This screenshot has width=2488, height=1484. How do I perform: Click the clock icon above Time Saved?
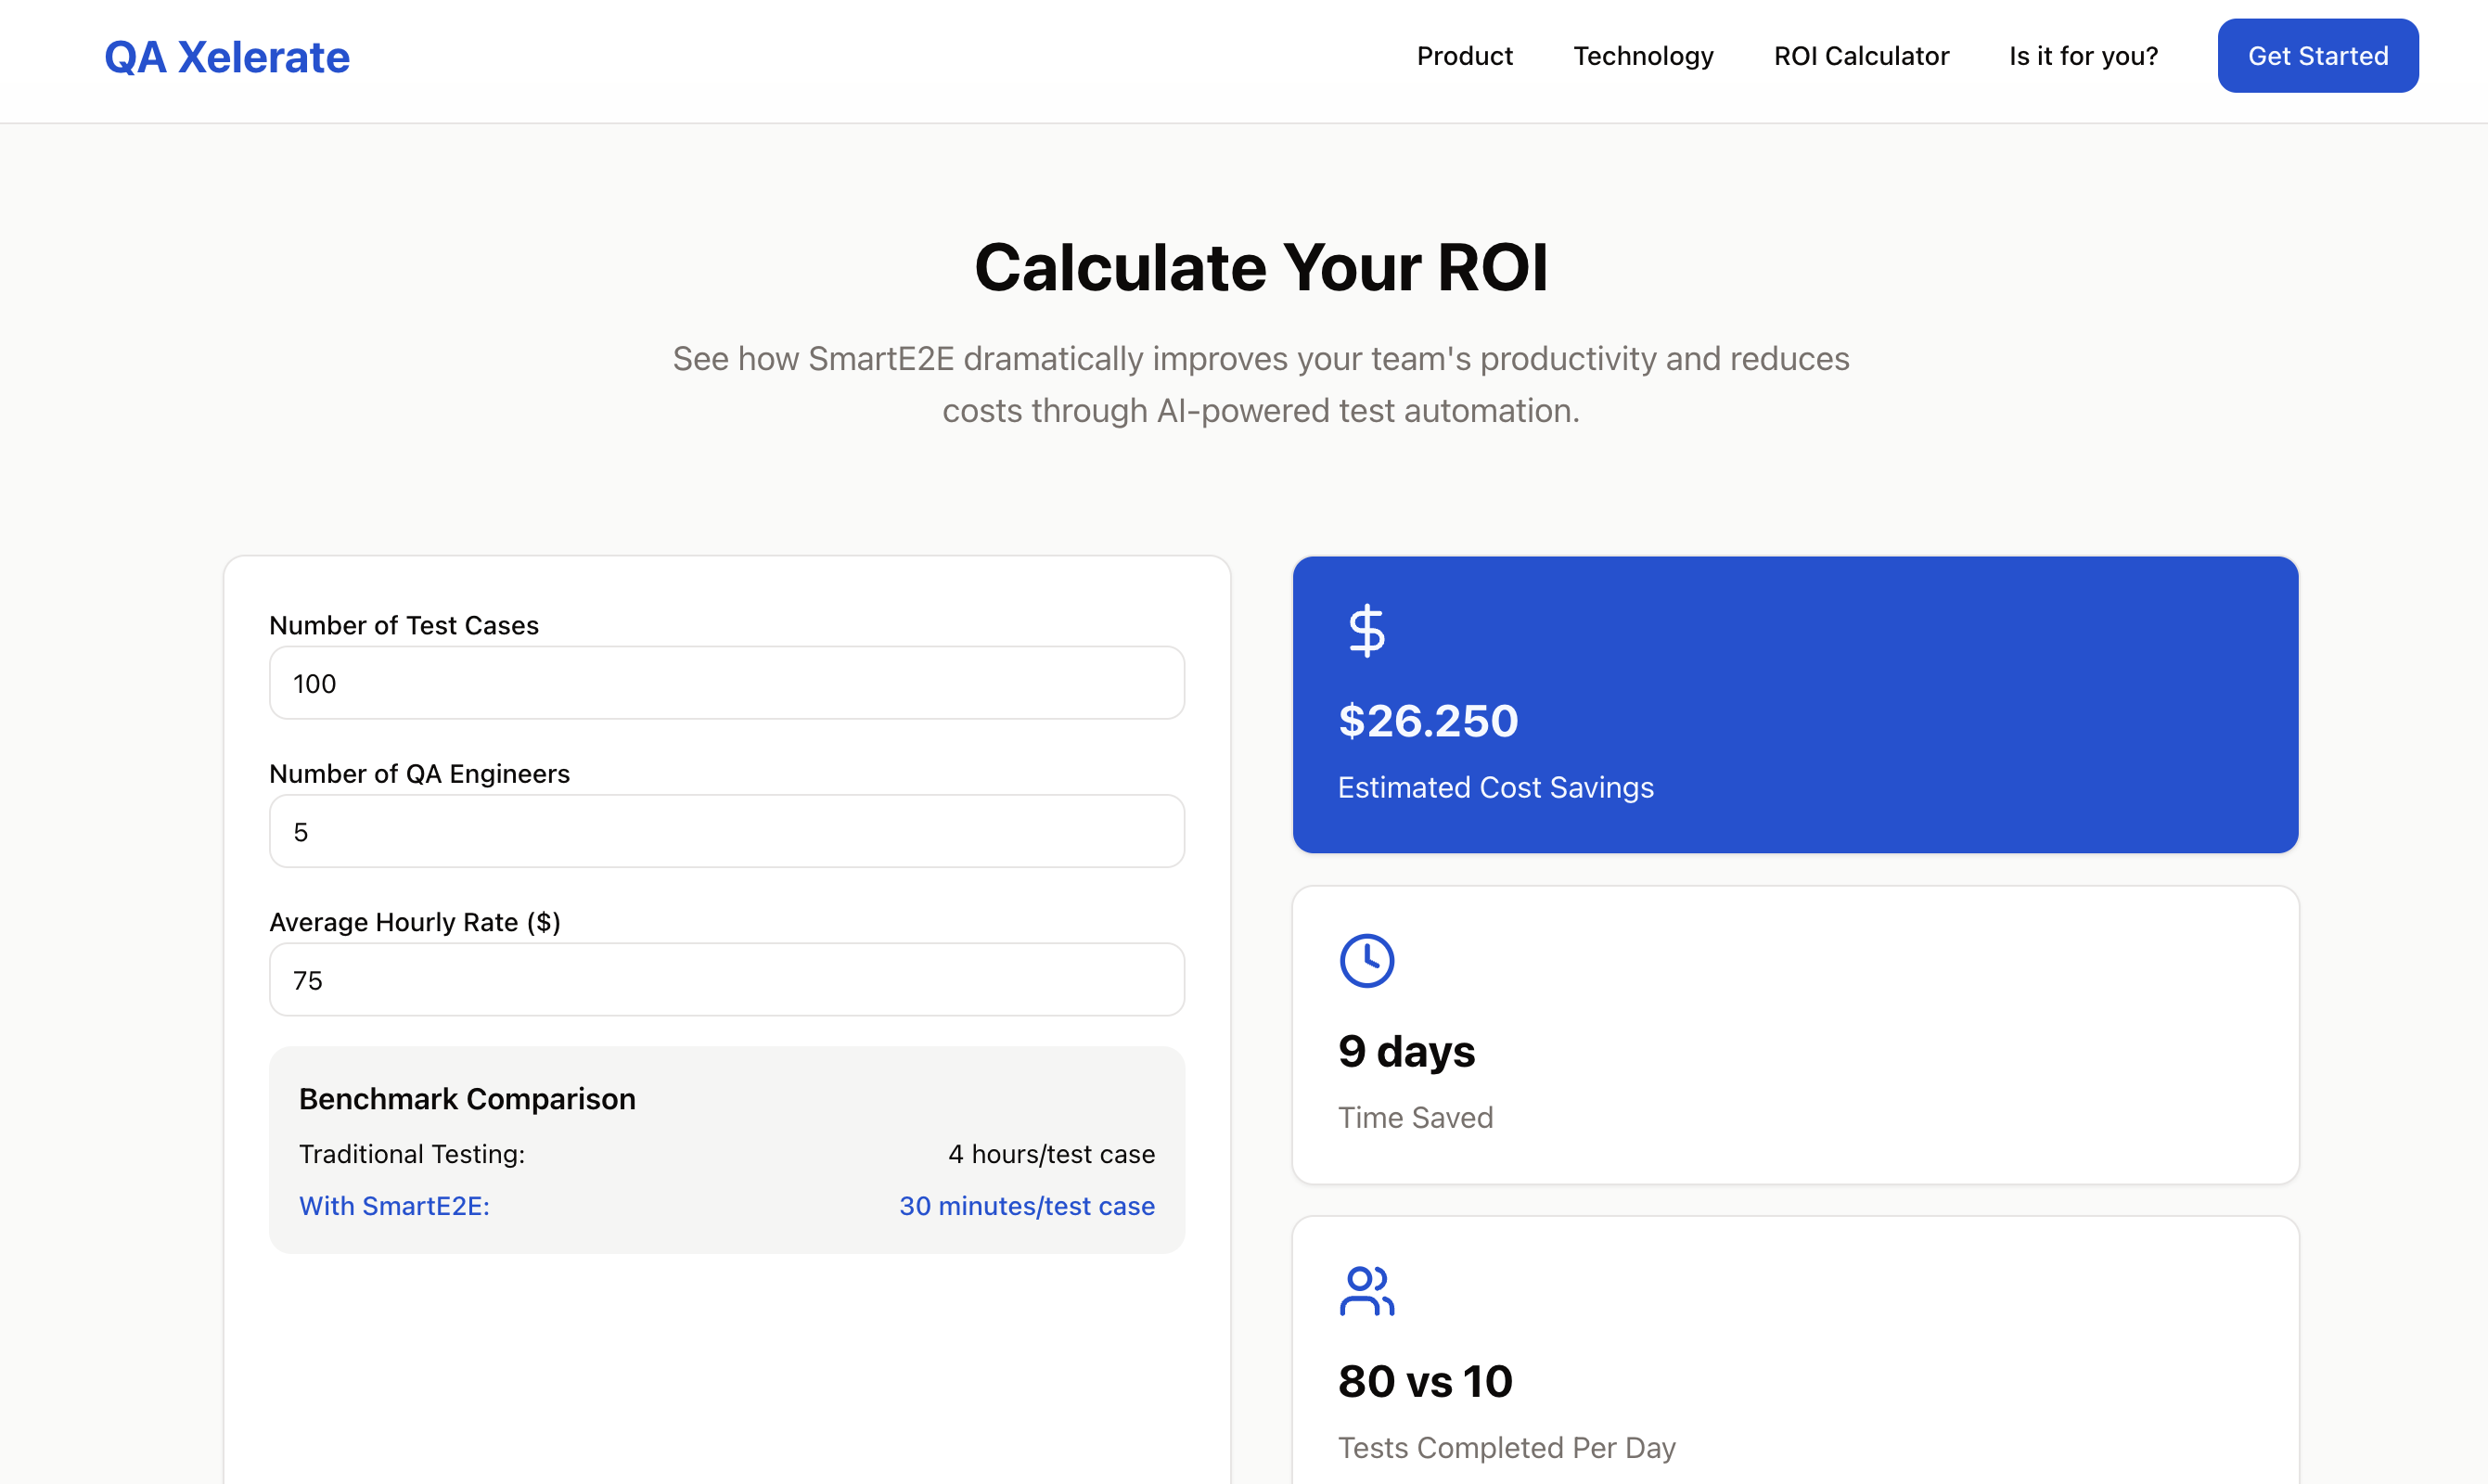click(x=1366, y=961)
